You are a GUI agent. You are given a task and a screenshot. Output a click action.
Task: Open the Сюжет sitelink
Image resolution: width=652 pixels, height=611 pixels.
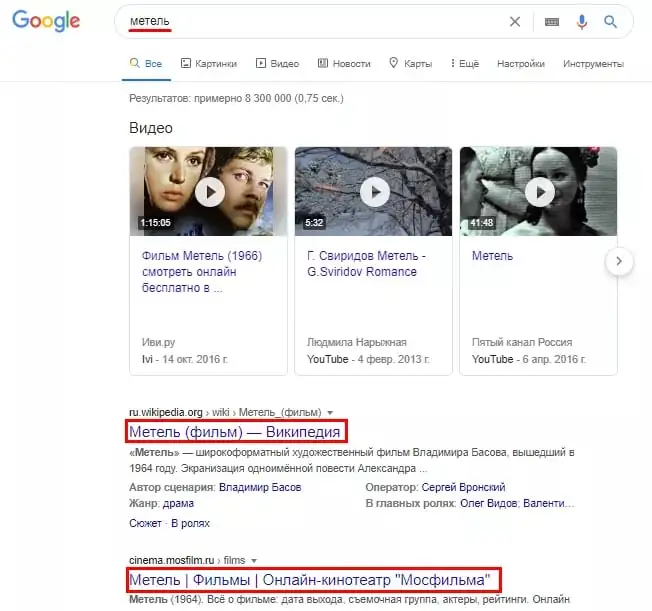145,523
